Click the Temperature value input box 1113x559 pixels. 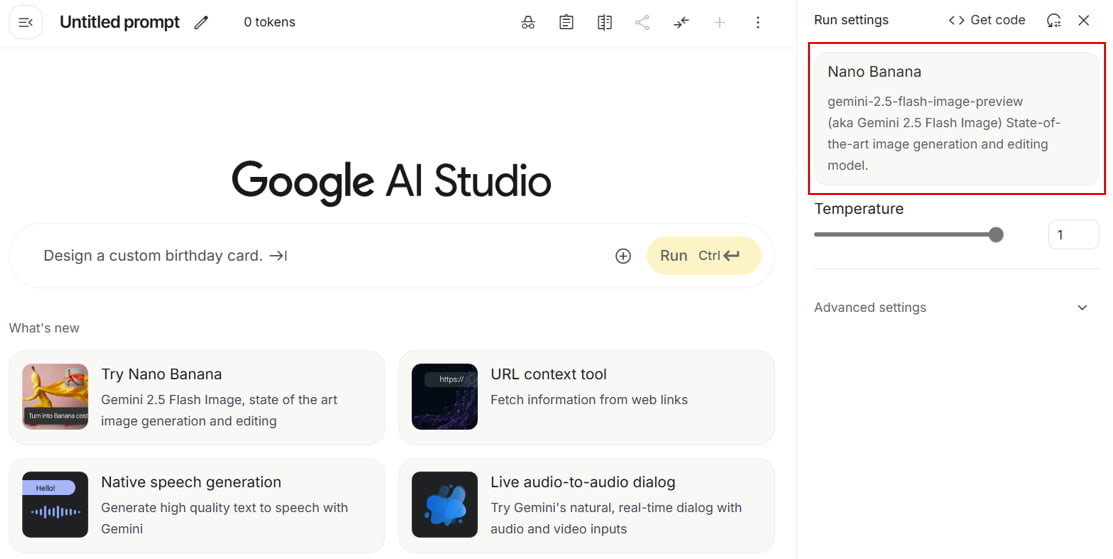pos(1072,235)
